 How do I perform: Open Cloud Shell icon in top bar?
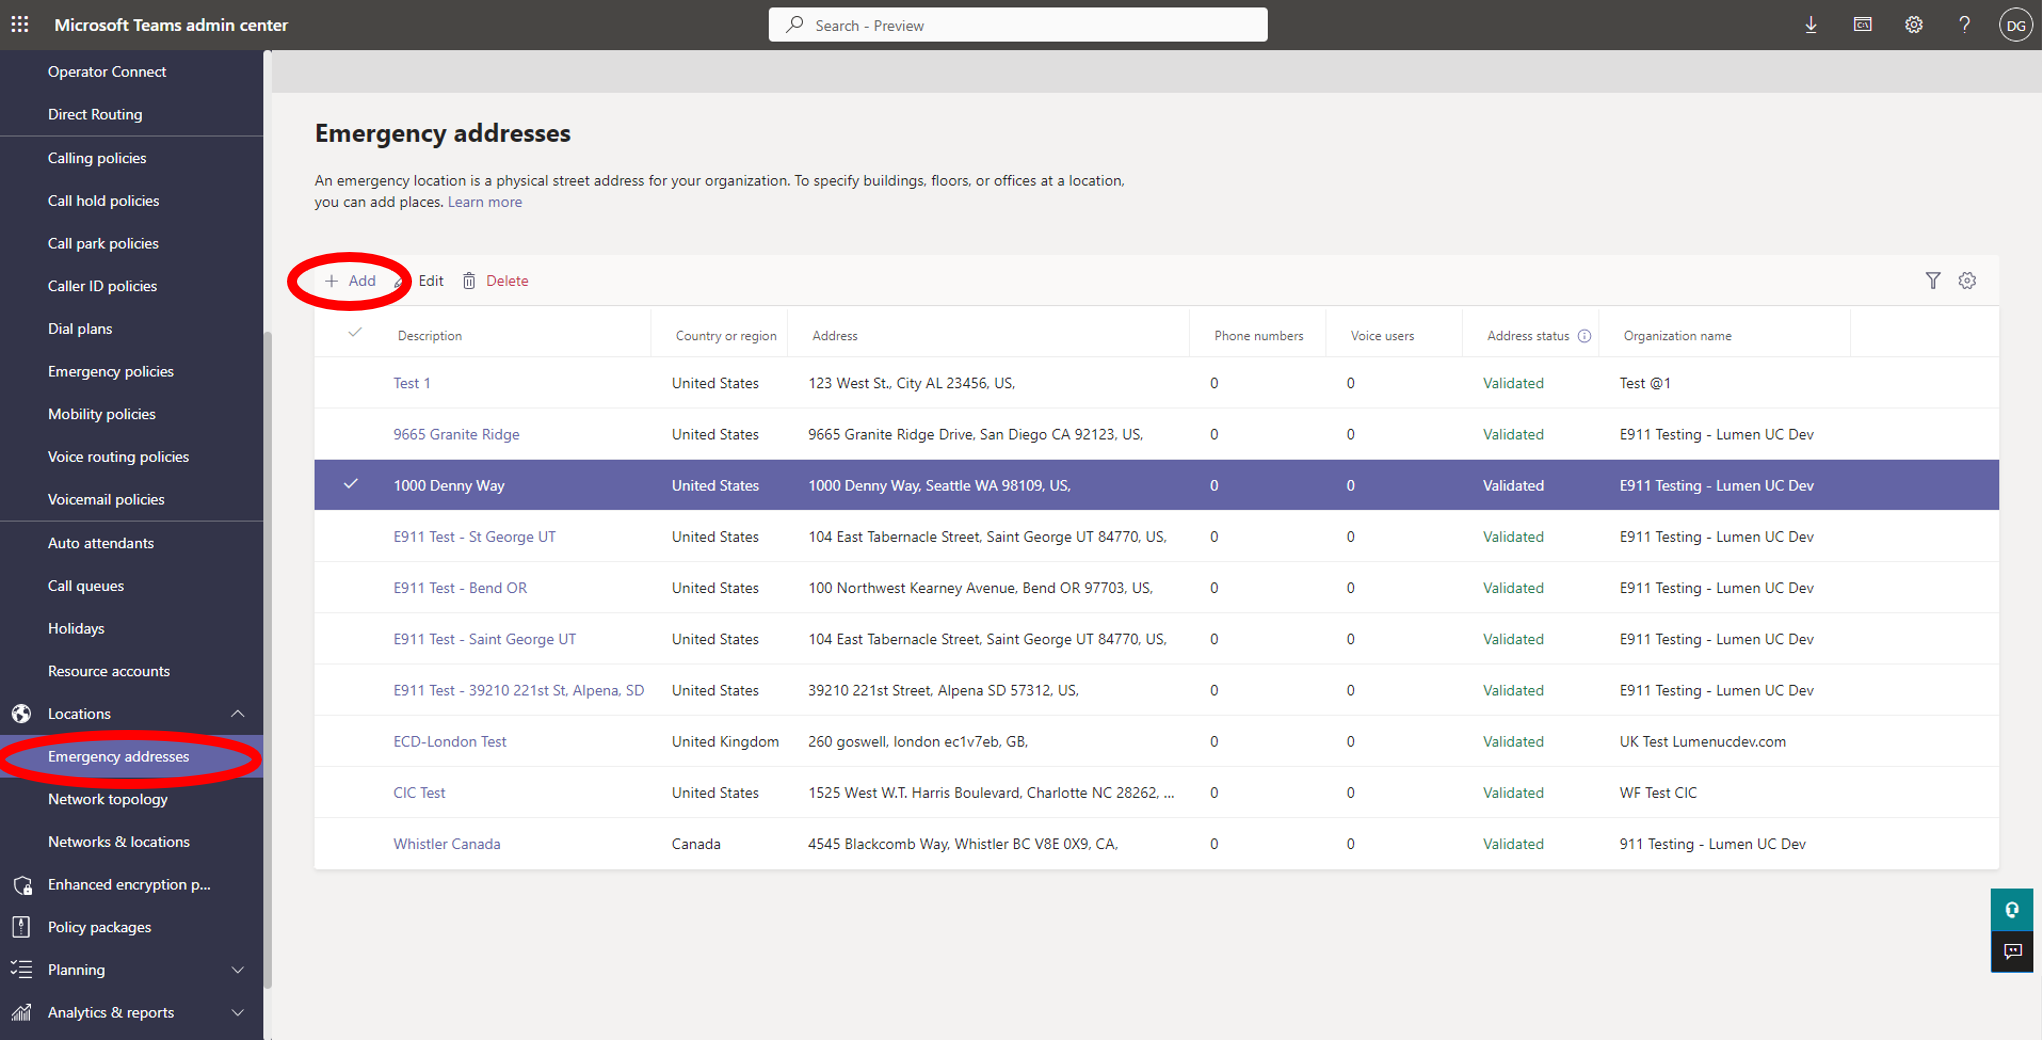tap(1862, 25)
